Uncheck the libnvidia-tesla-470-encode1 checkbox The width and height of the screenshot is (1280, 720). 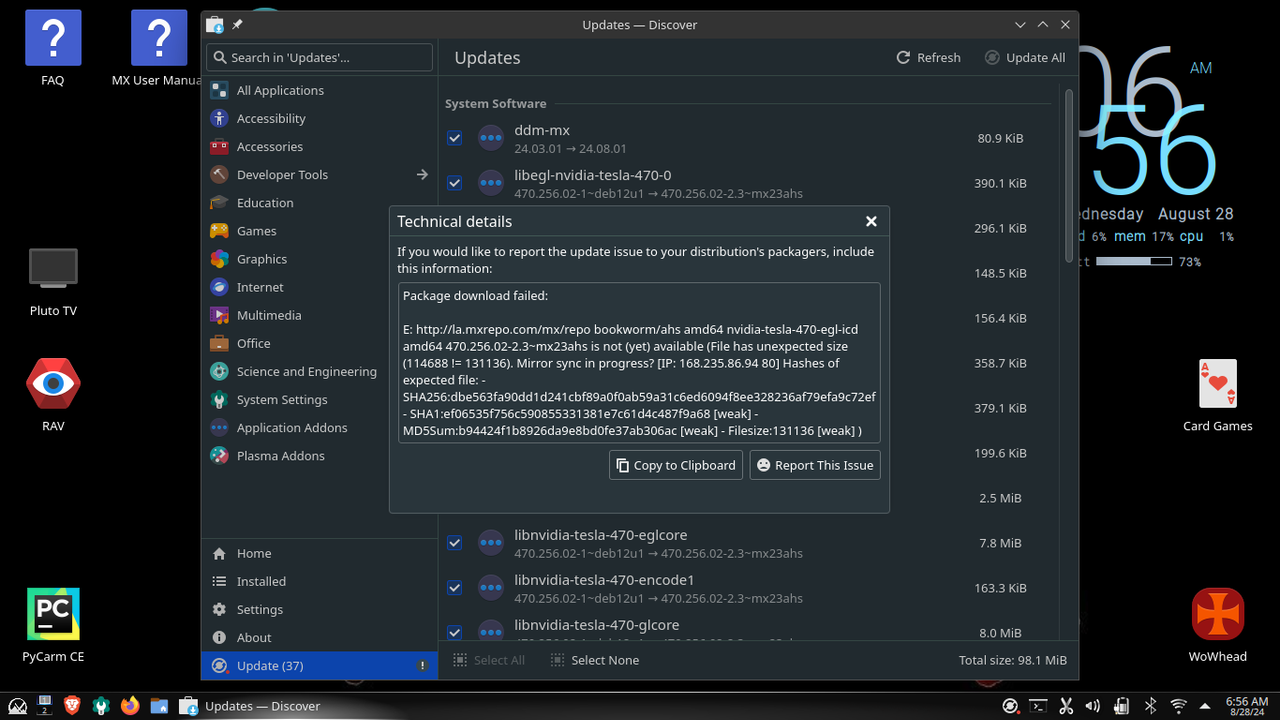point(454,588)
